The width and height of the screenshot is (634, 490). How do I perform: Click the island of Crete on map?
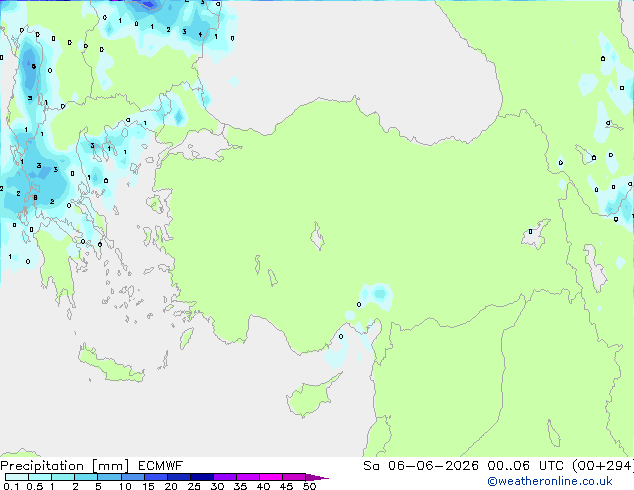(110, 365)
